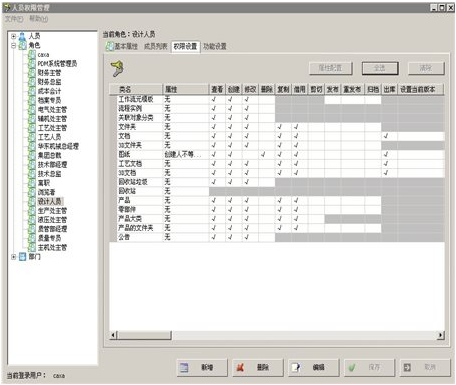
Task: Click the key permission icon above table
Action: pyautogui.click(x=117, y=68)
